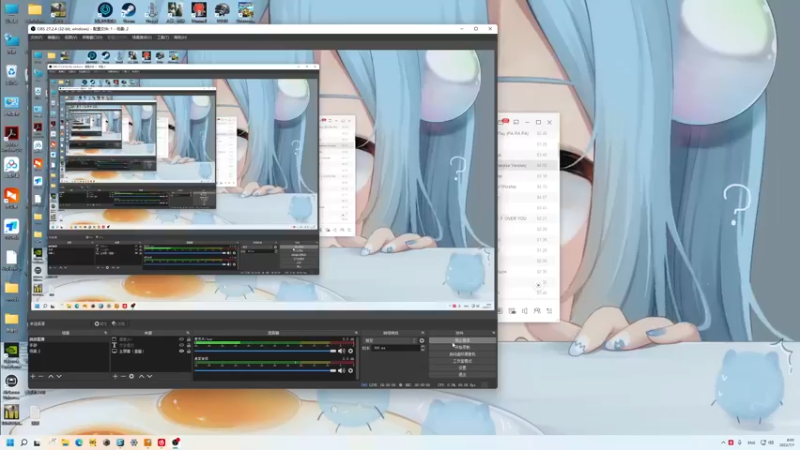The height and width of the screenshot is (450, 800).
Task: Move the selected source down in Sources dock
Action: 149,377
